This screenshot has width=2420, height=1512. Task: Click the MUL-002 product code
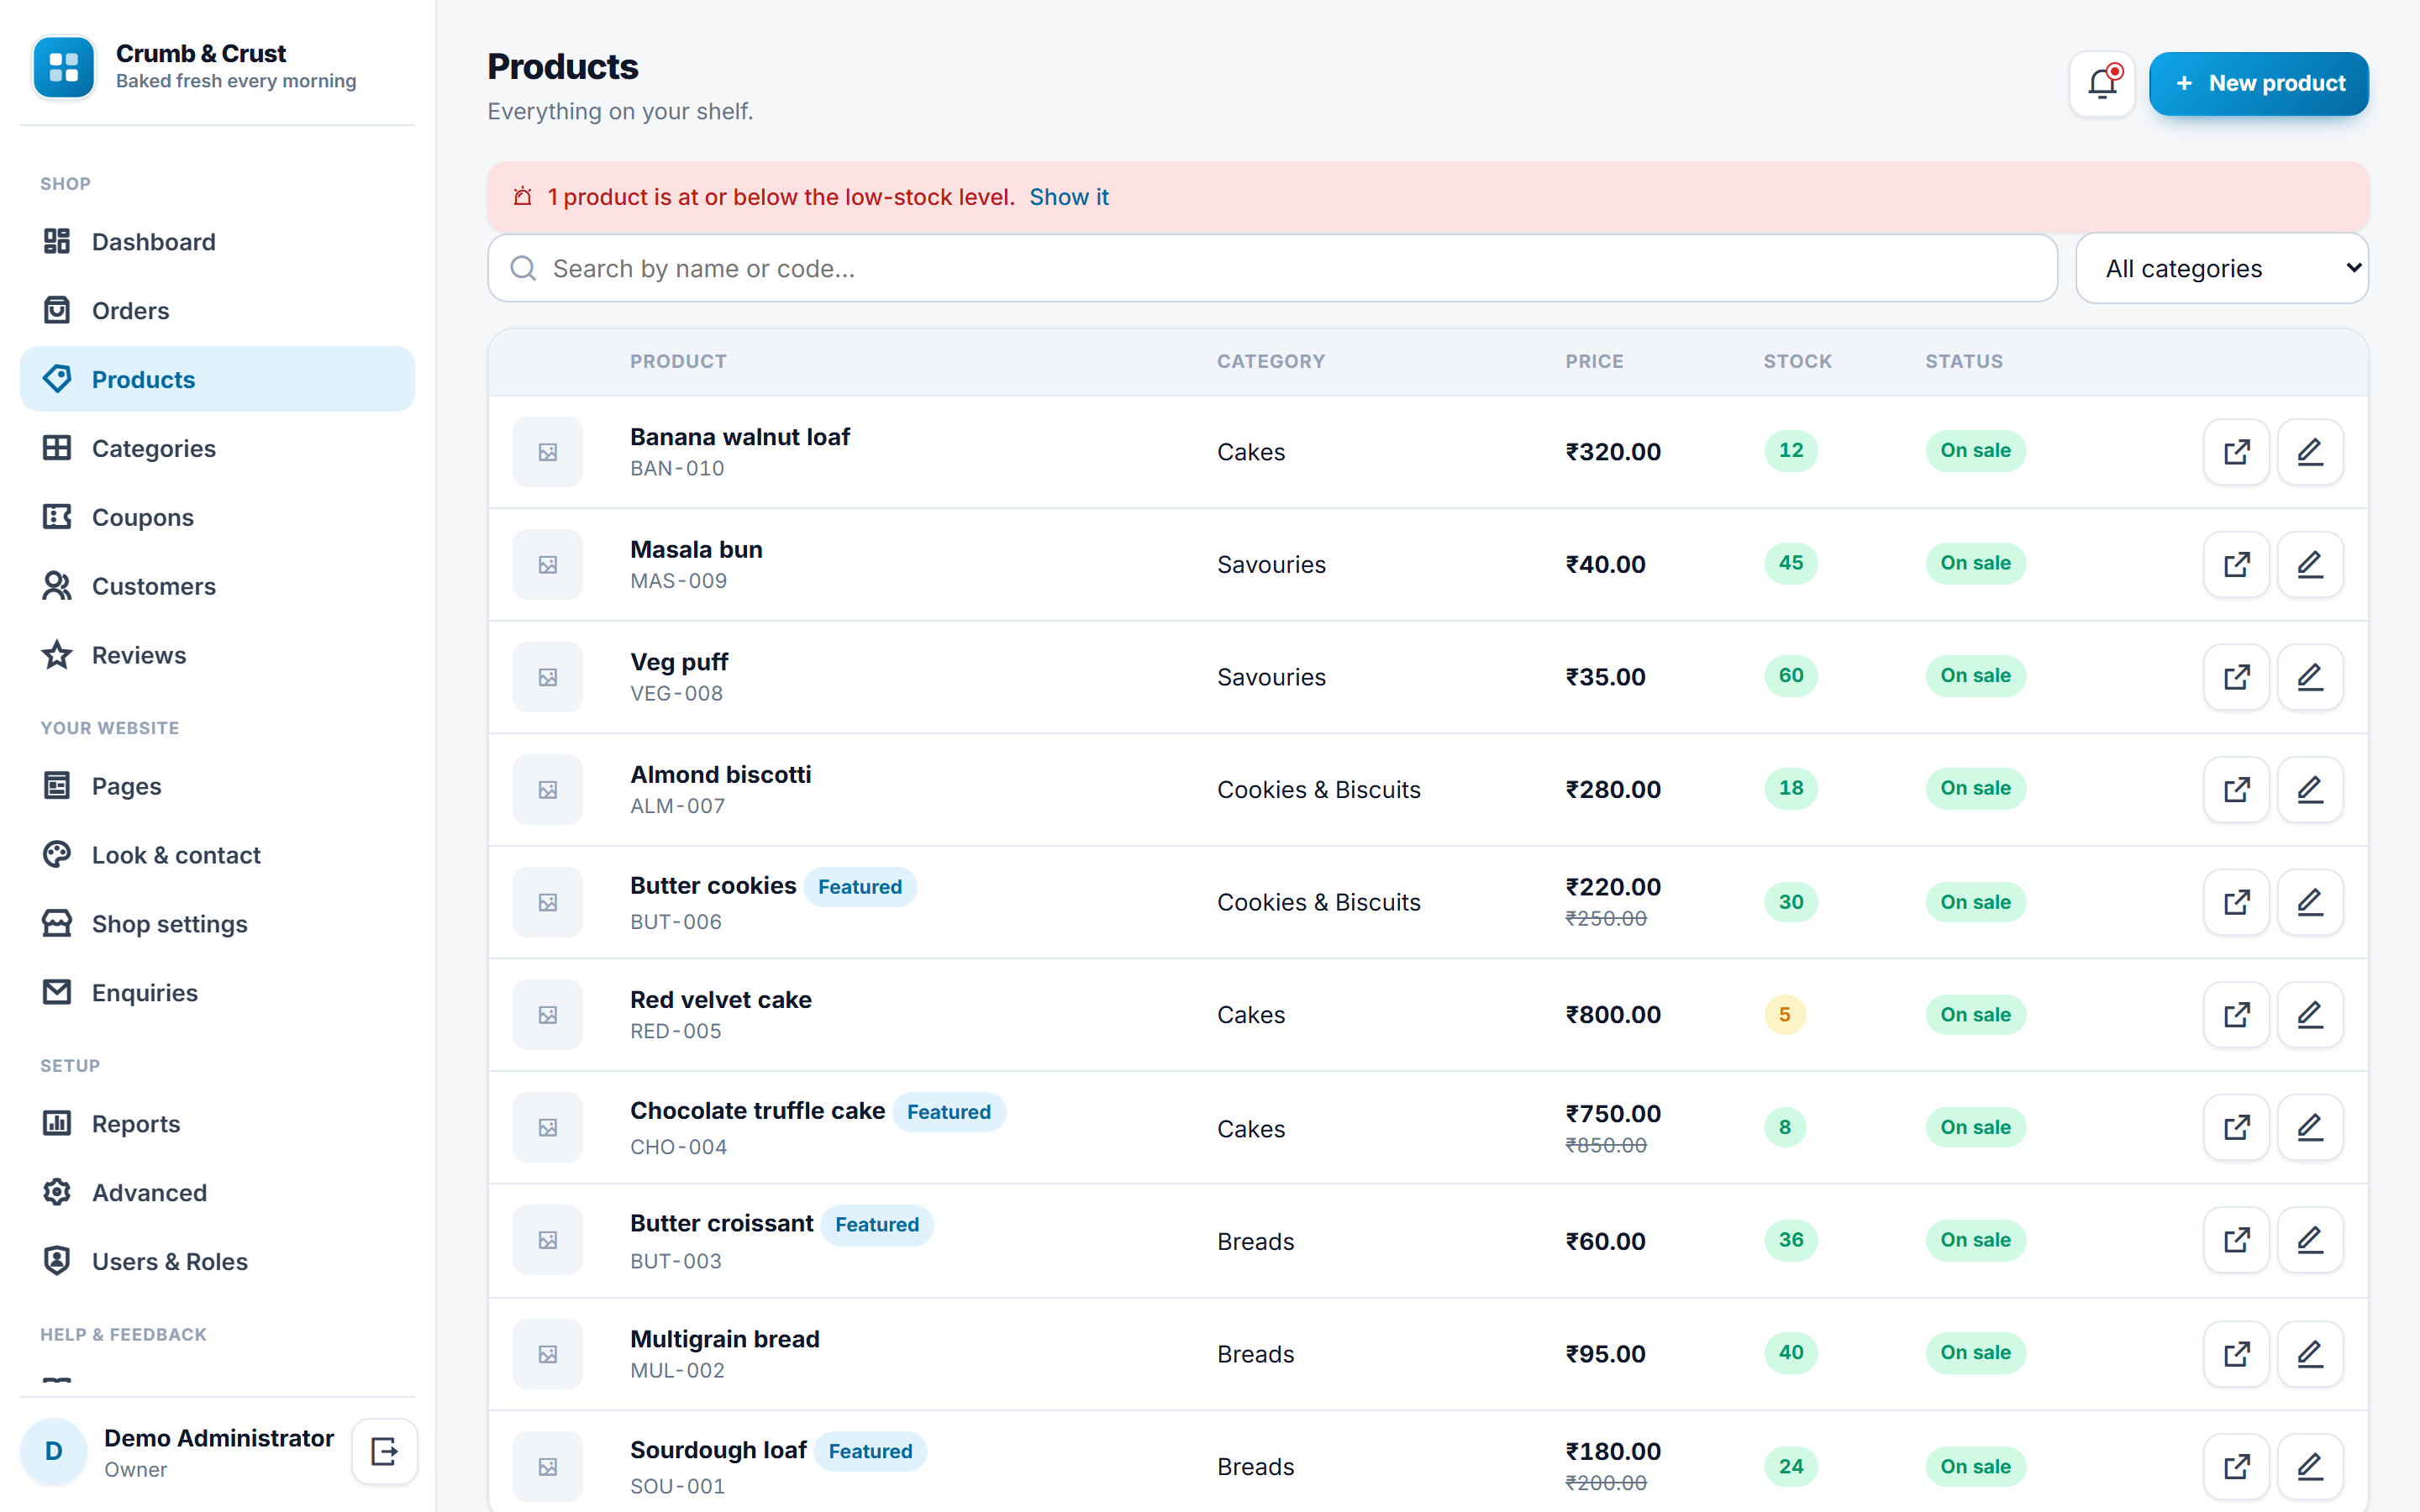point(677,1371)
